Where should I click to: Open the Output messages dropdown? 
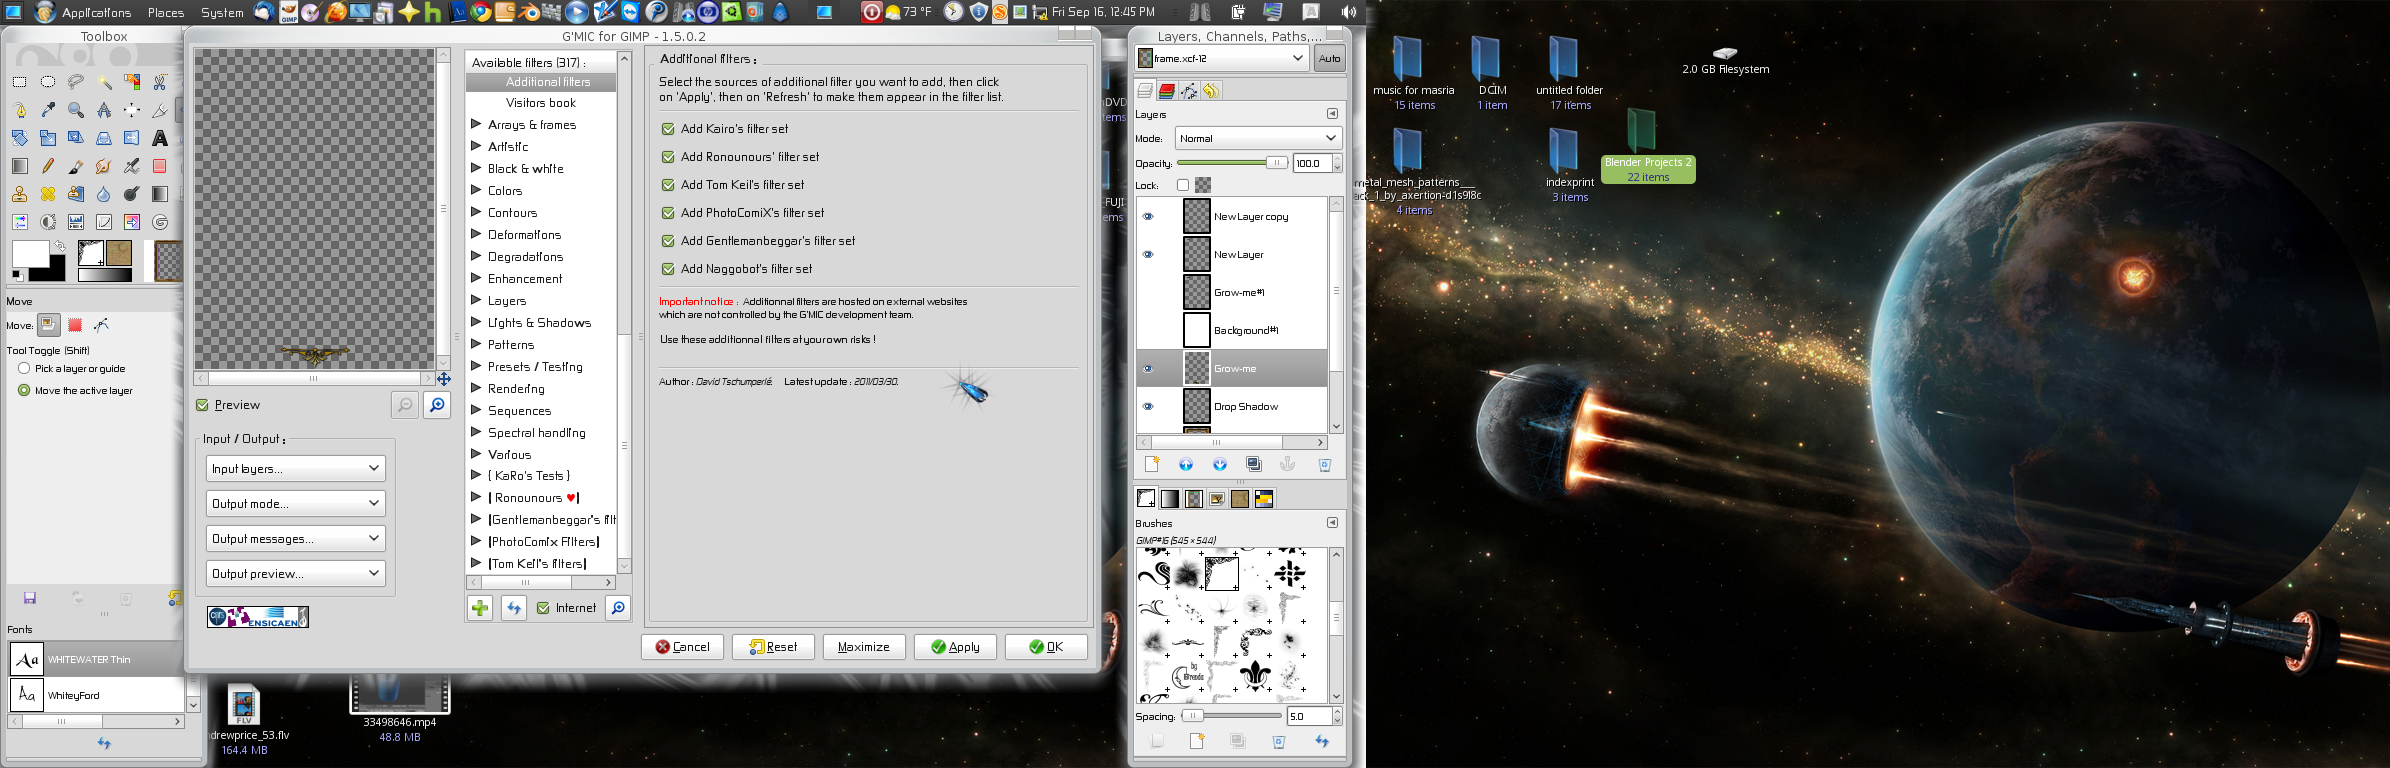pyautogui.click(x=295, y=538)
